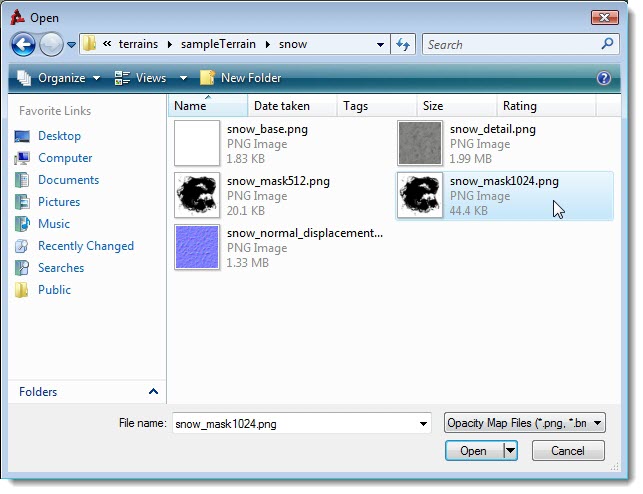The image size is (643, 494).
Task: Open the recent pages dropdown arrow
Action: click(x=71, y=45)
